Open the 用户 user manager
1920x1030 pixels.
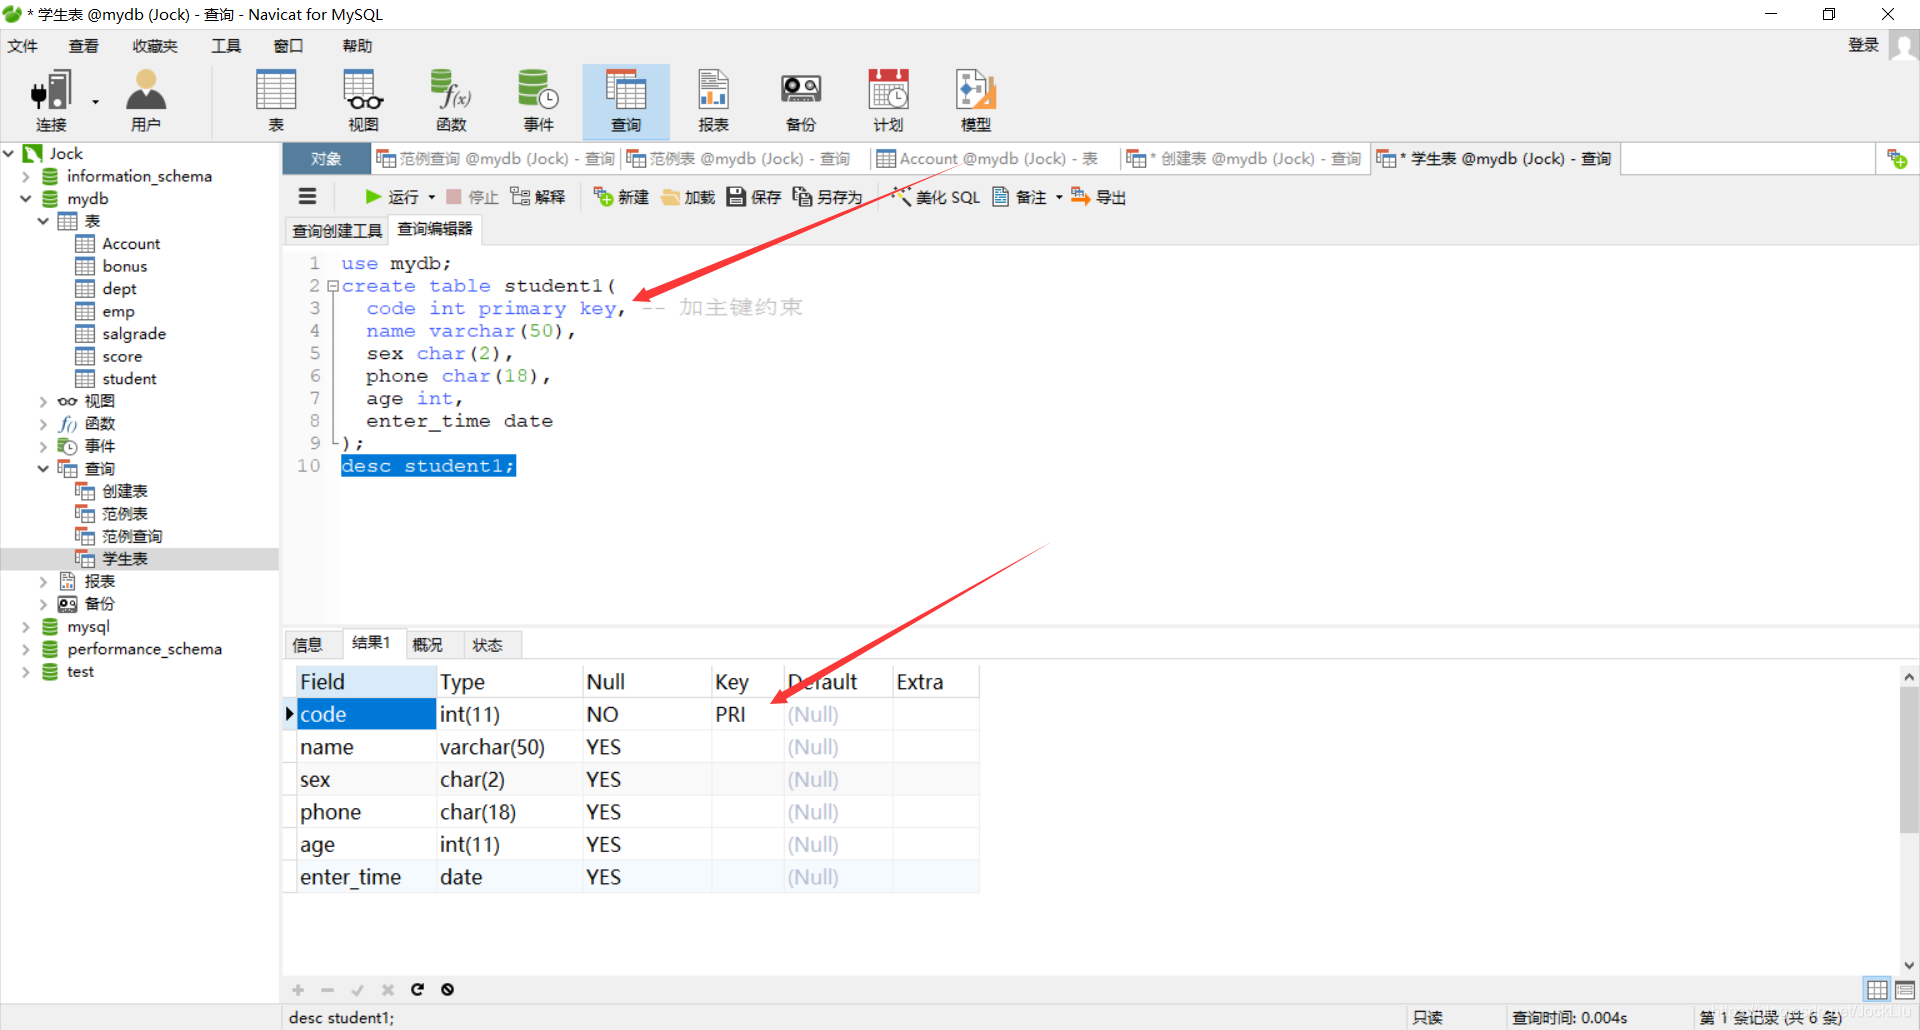coord(146,100)
